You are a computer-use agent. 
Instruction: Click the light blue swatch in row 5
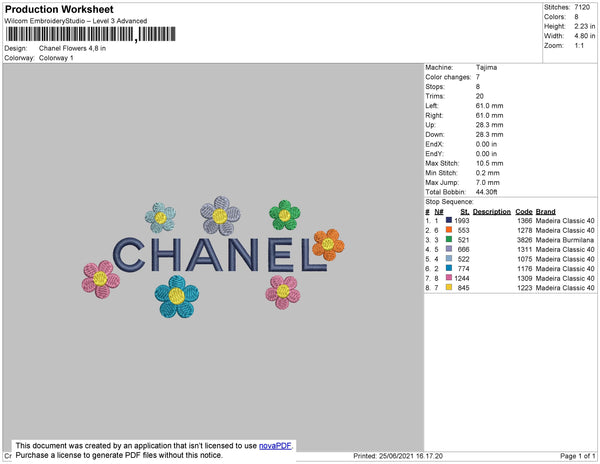[x=449, y=258]
